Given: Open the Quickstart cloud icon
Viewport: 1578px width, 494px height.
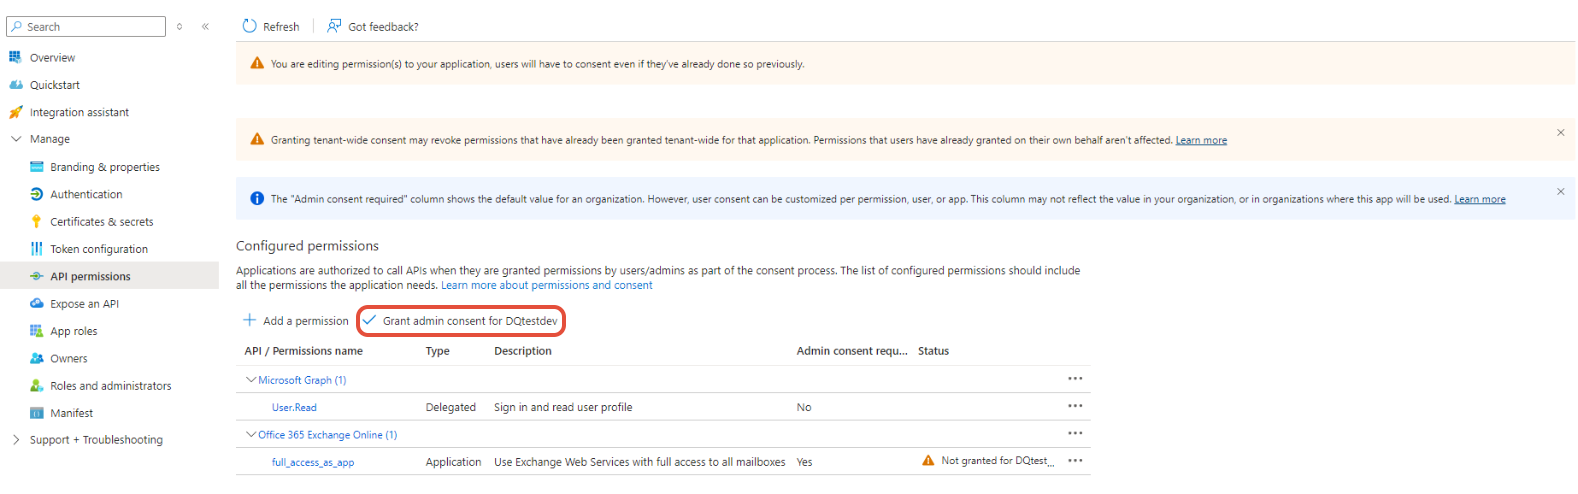Looking at the screenshot, I should (x=16, y=85).
